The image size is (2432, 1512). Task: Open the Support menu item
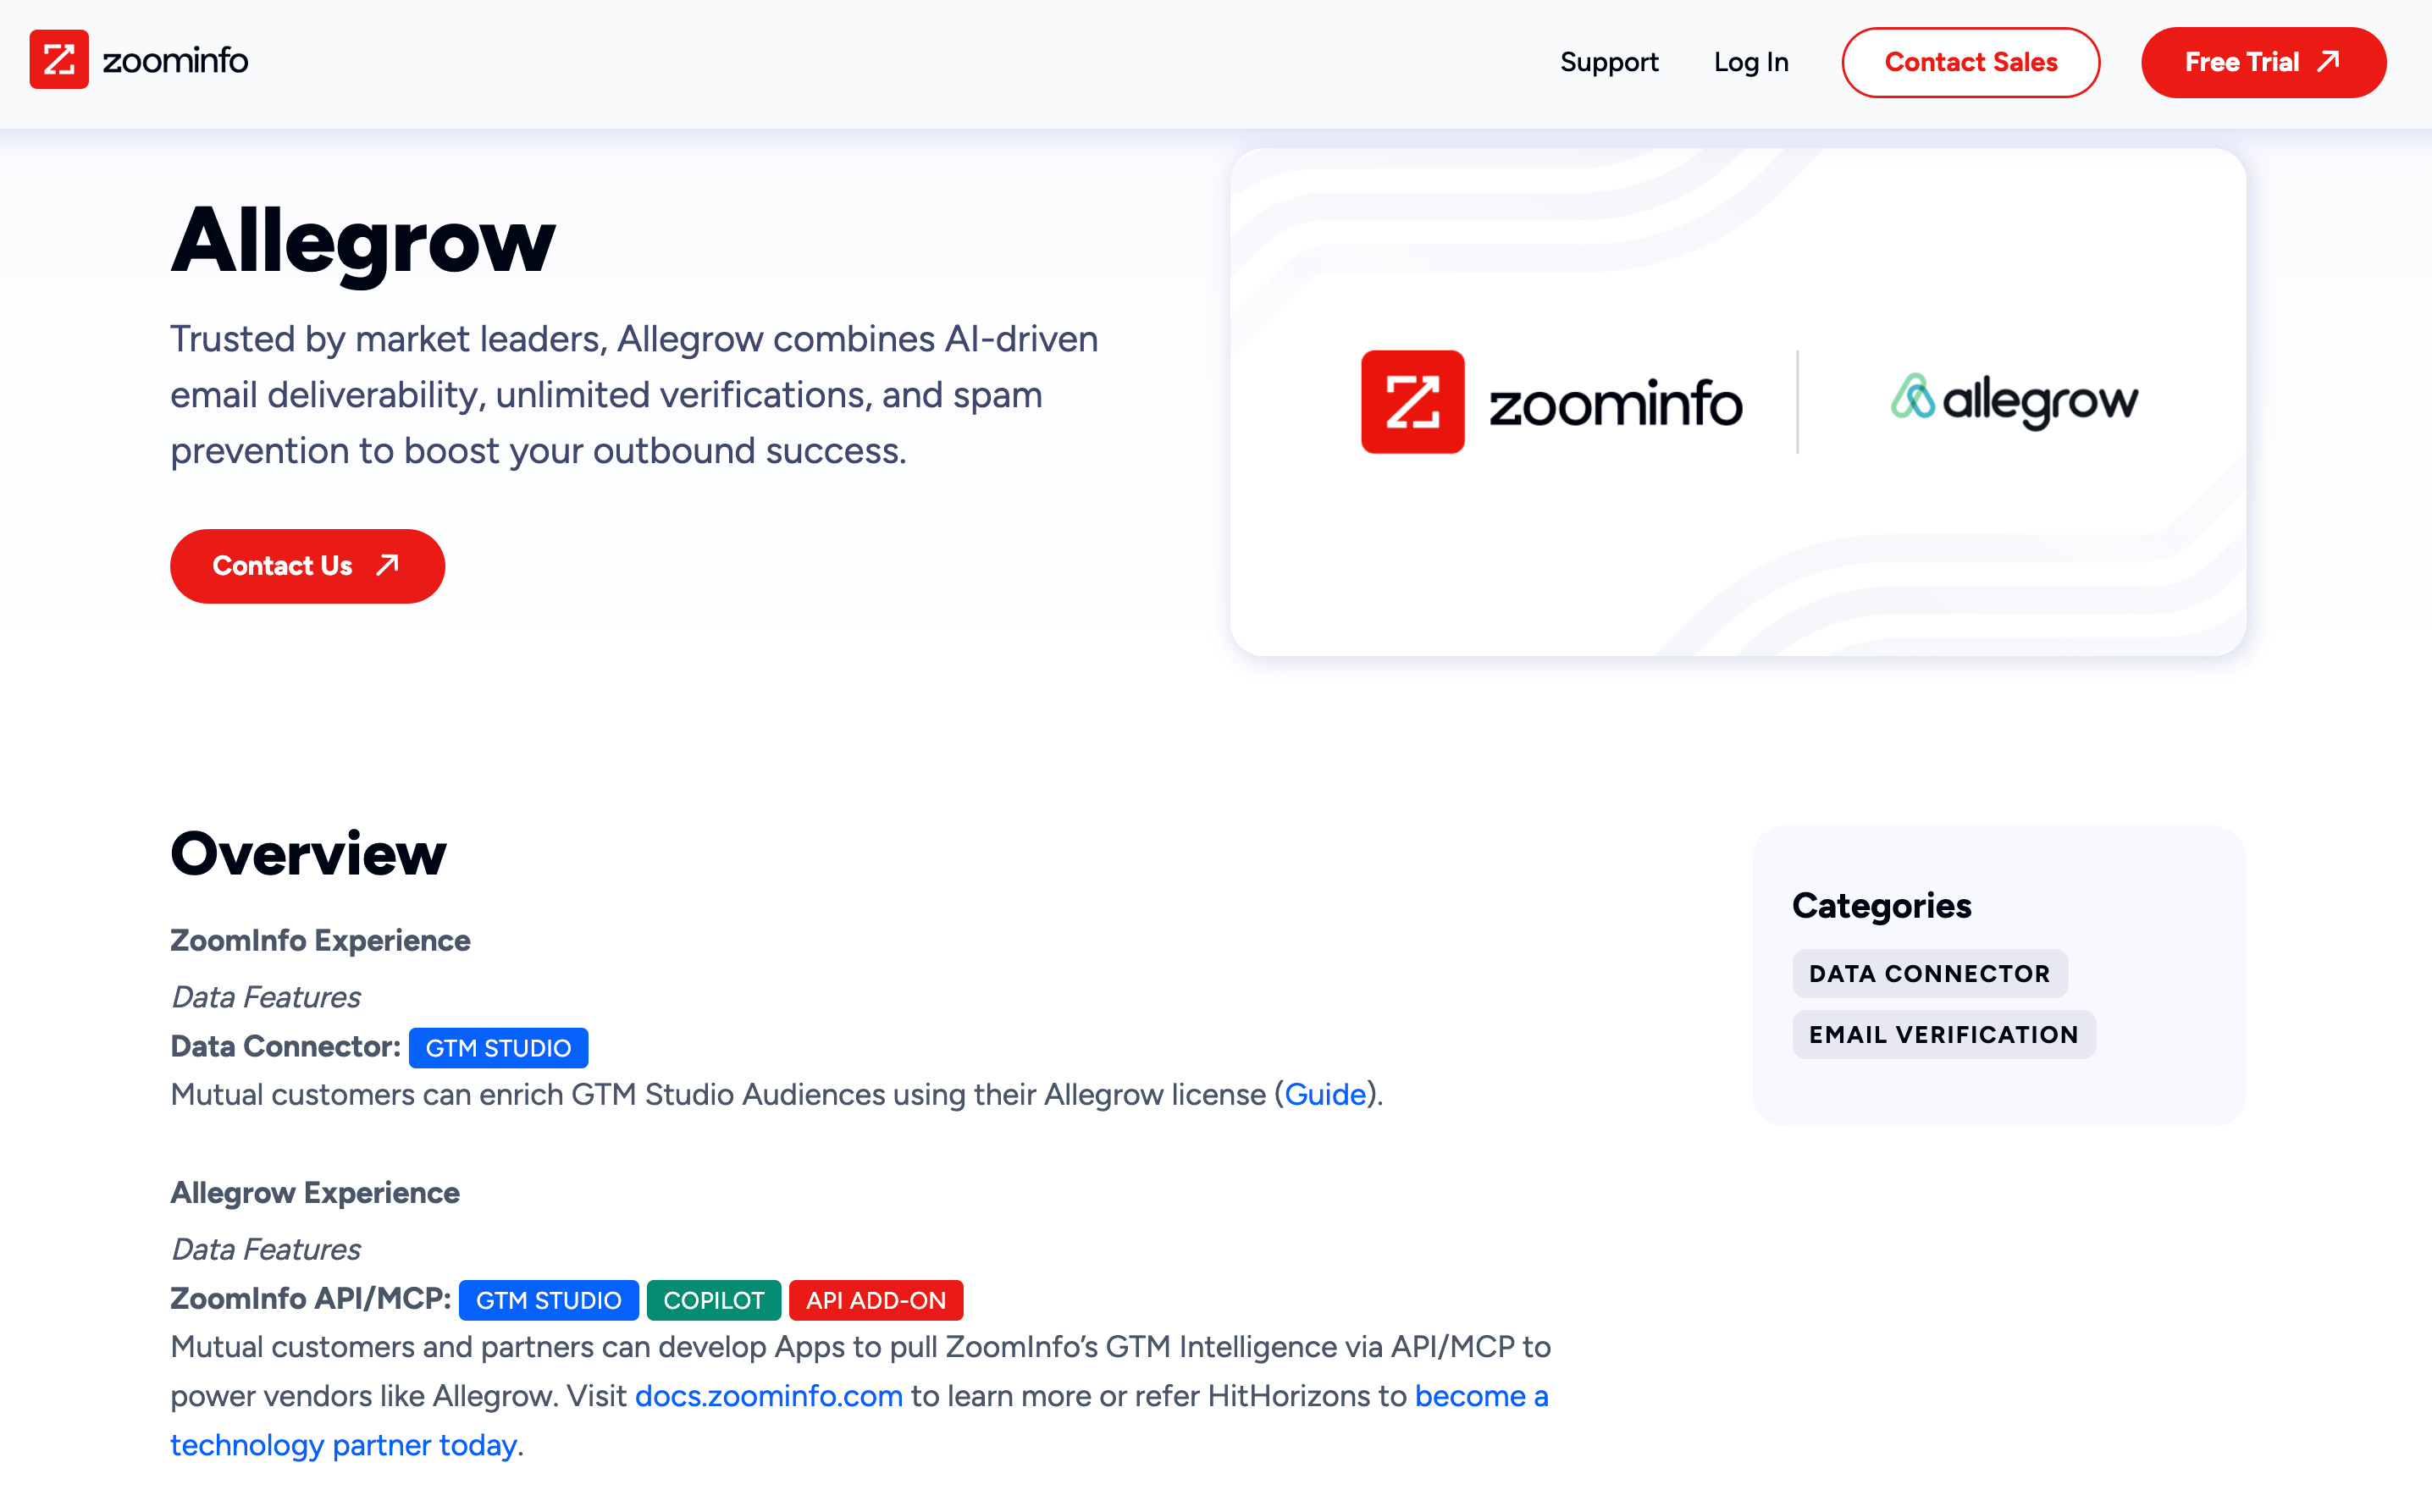(1608, 61)
